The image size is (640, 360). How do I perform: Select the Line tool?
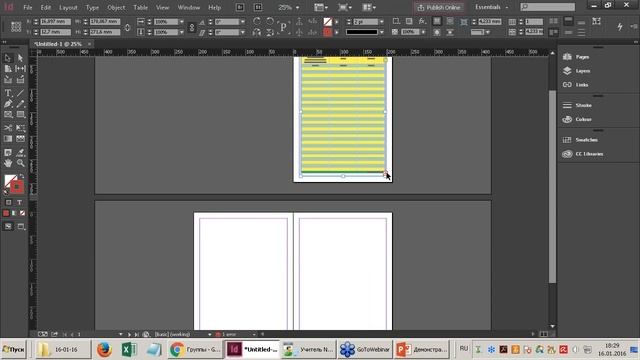pyautogui.click(x=20, y=93)
